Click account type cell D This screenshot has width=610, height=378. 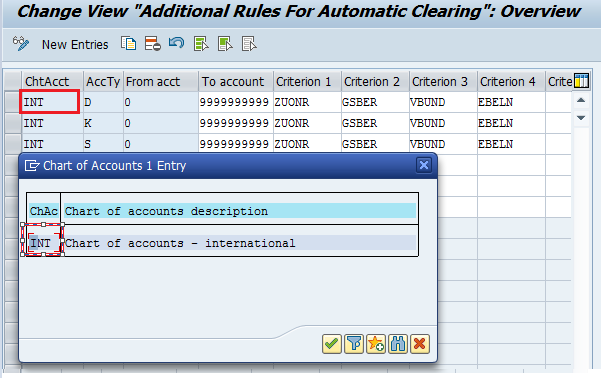click(103, 102)
